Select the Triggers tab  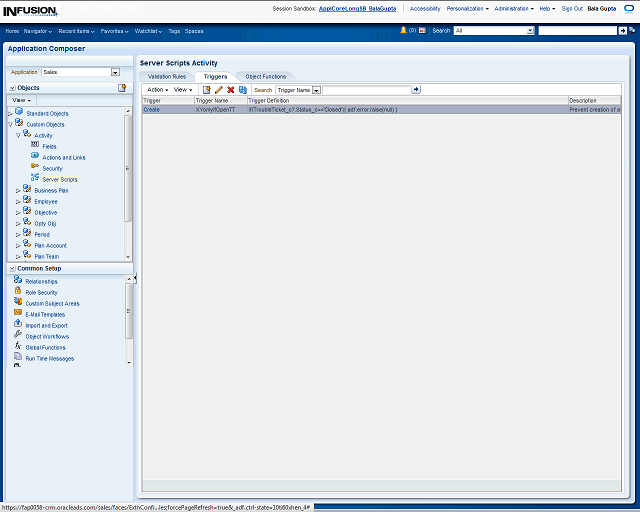coord(215,76)
